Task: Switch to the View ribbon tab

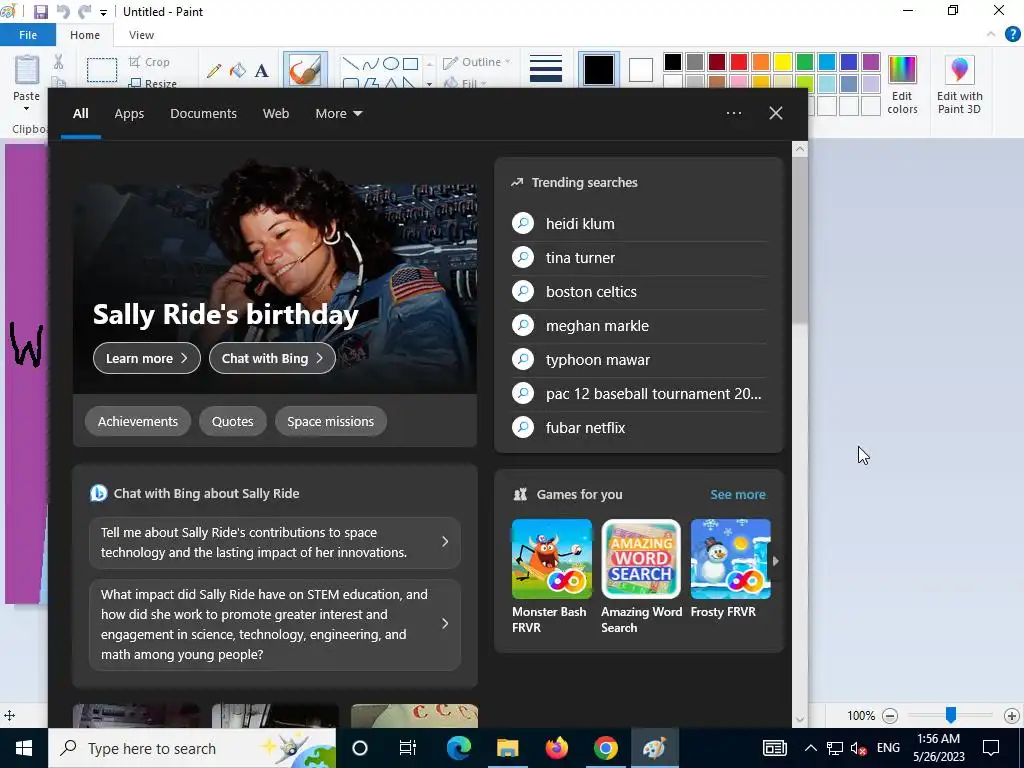Action: pyautogui.click(x=141, y=35)
